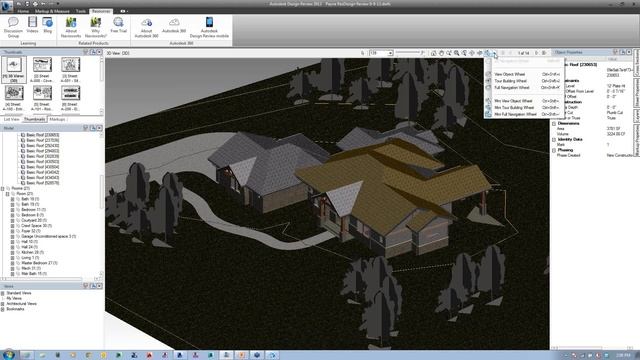The image size is (640, 360).
Task: Select Living 1 room item
Action: click(30, 258)
